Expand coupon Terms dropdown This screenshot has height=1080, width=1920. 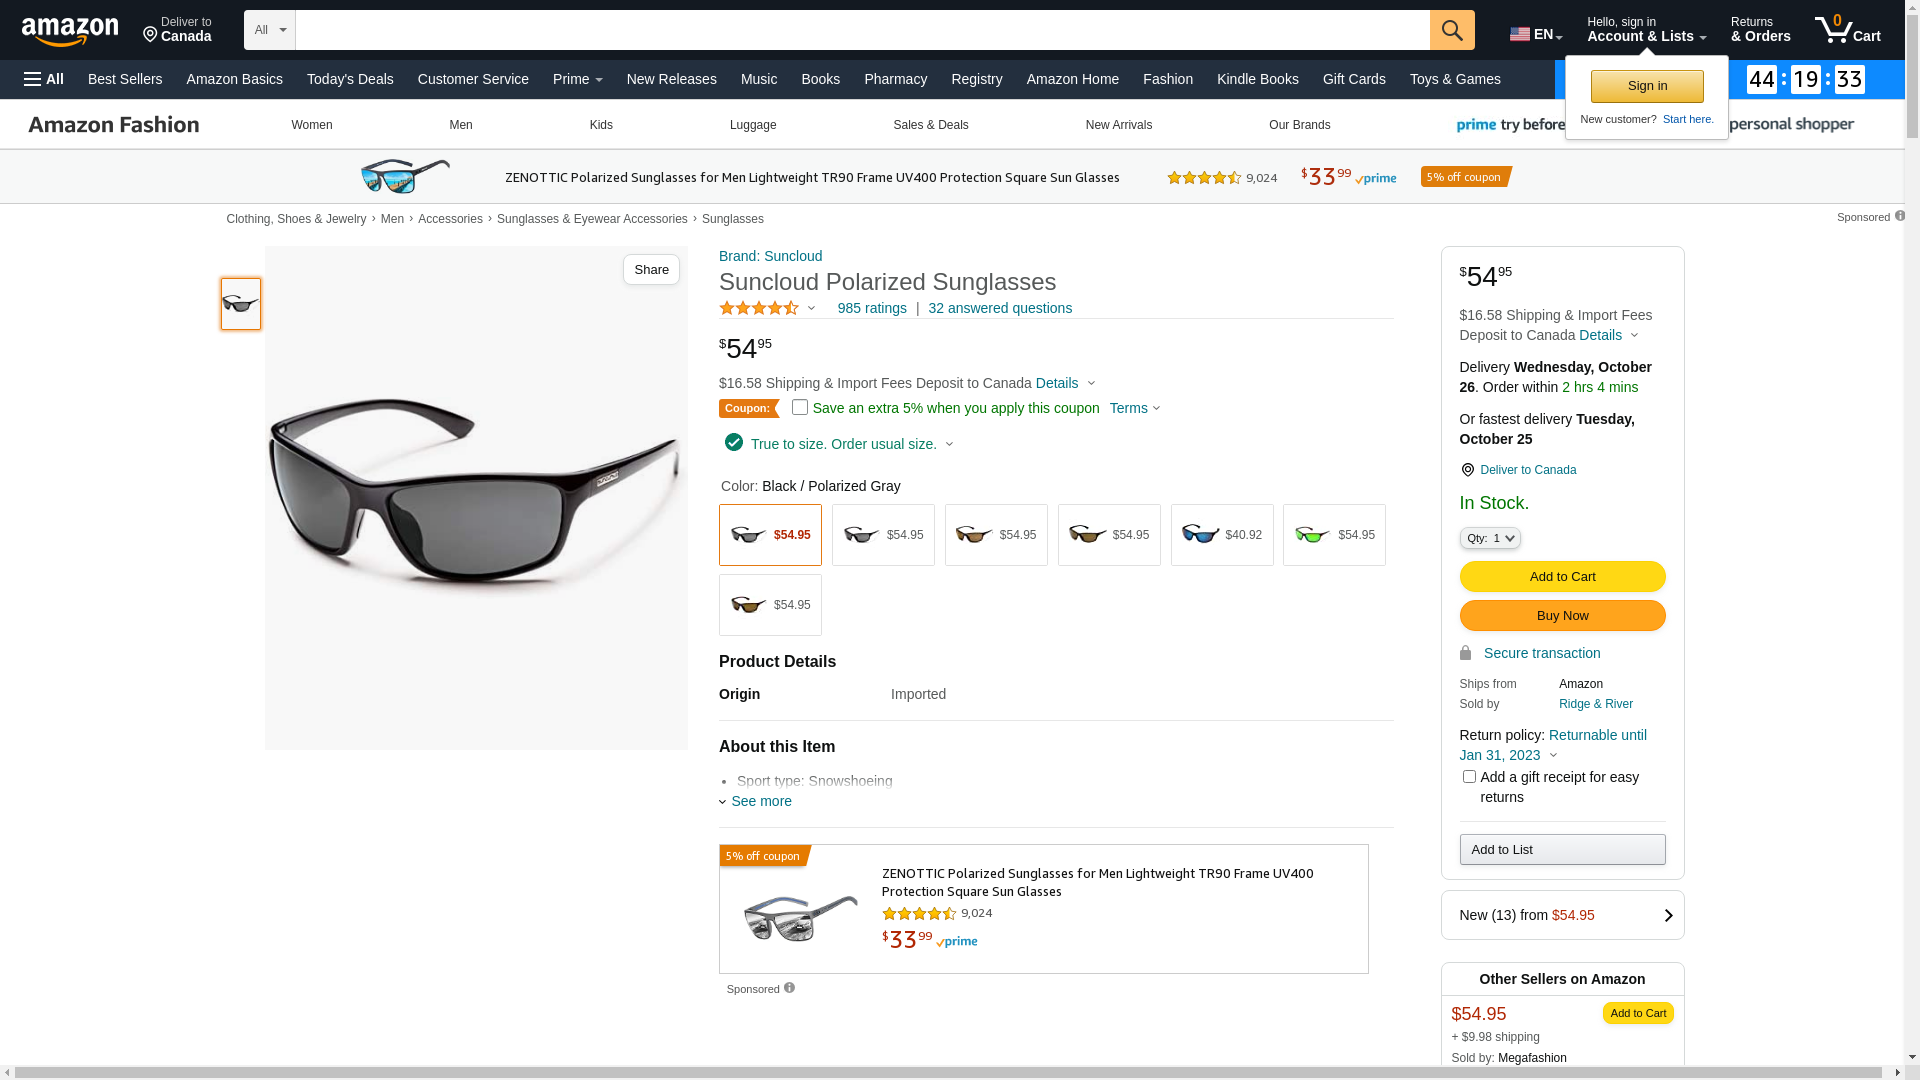[x=1134, y=408]
